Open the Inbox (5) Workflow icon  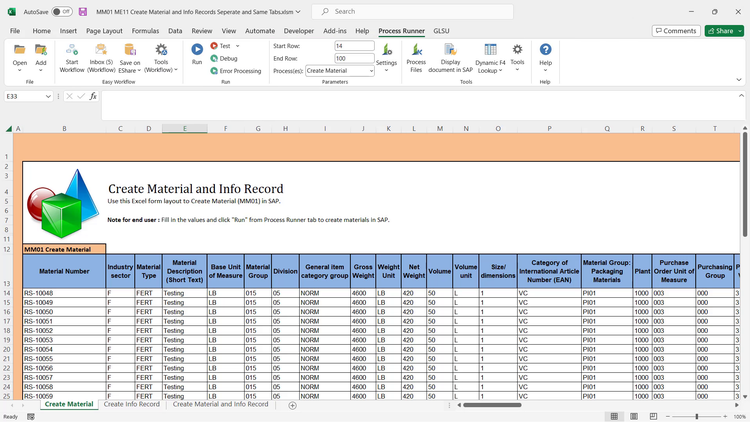[x=101, y=49]
